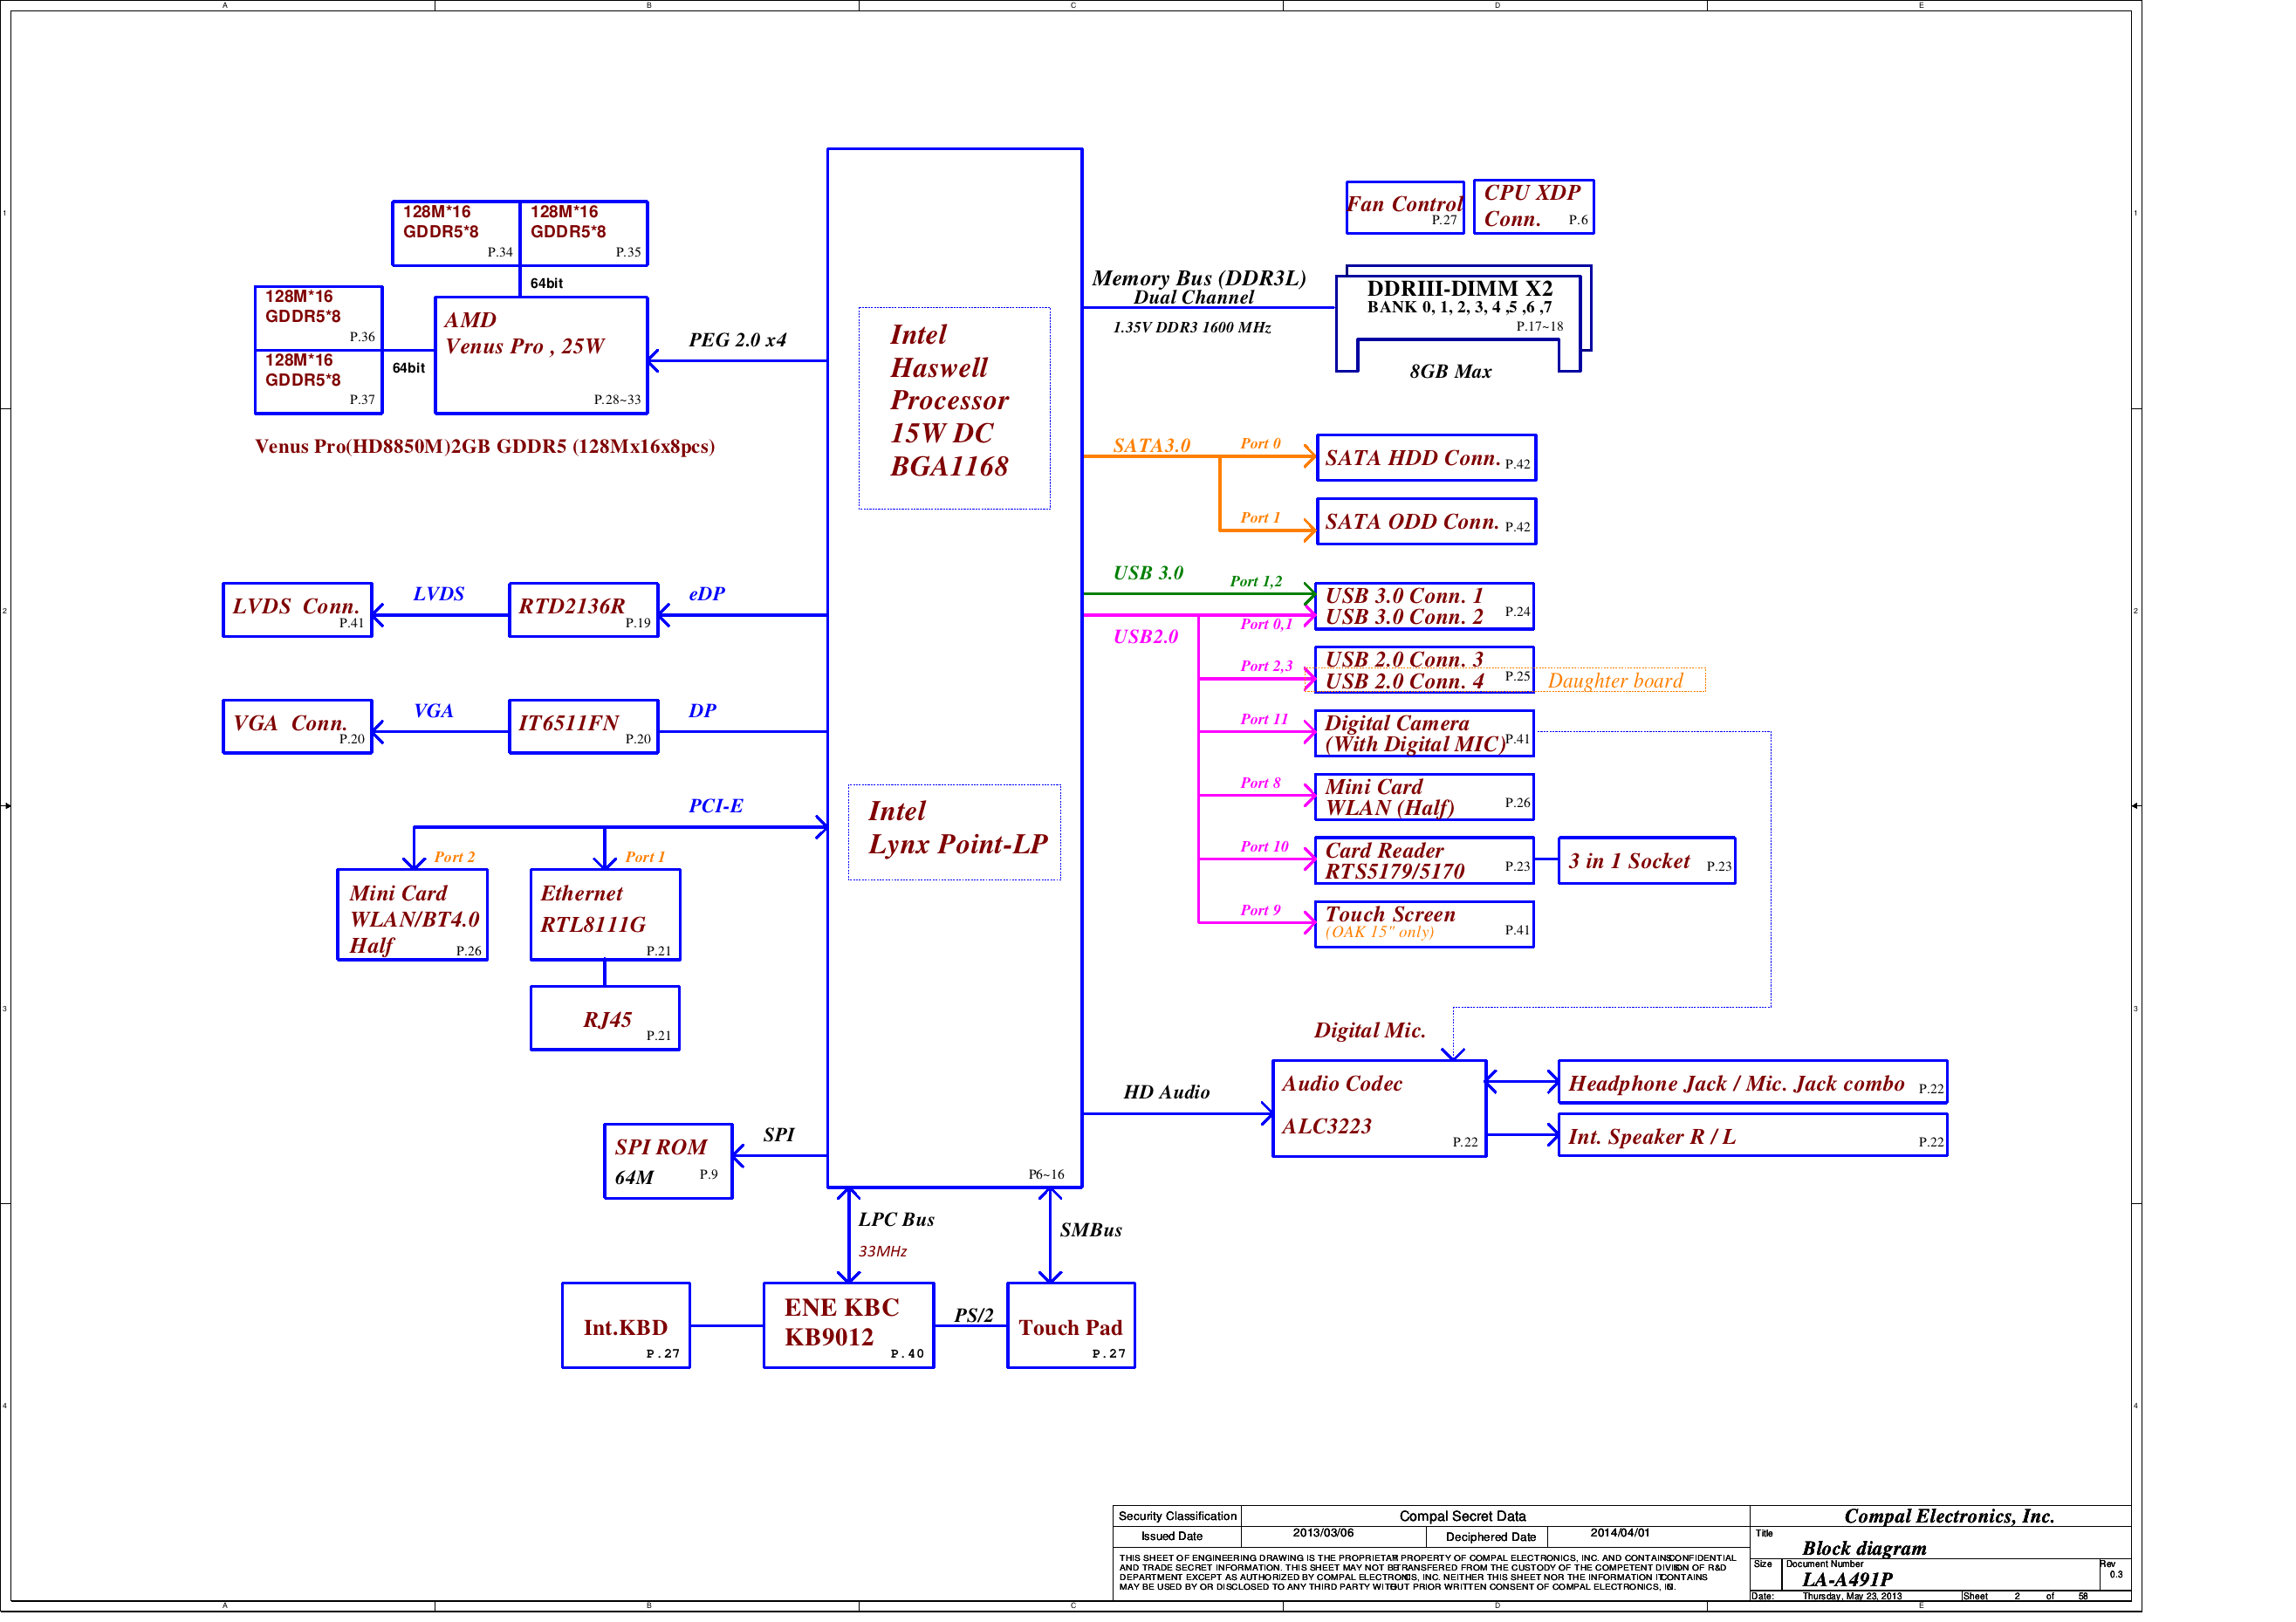Click the Touch Pad box
The height and width of the screenshot is (1622, 2296).
[x=1070, y=1325]
